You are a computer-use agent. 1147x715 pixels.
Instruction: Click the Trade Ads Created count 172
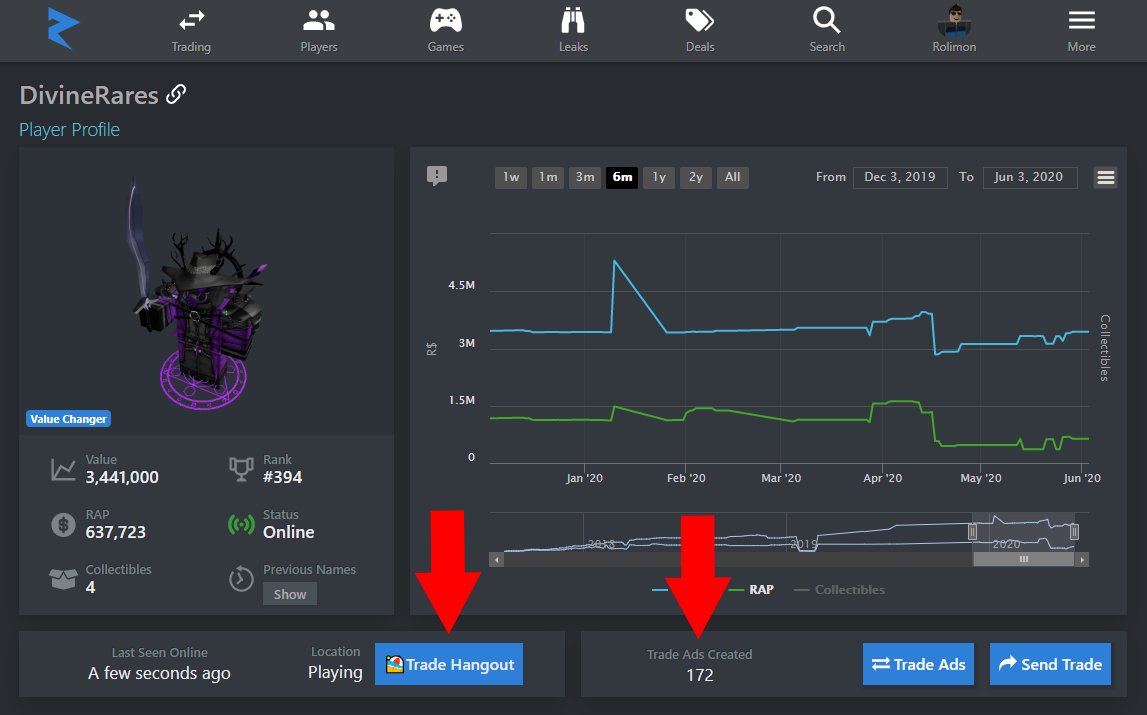point(699,675)
